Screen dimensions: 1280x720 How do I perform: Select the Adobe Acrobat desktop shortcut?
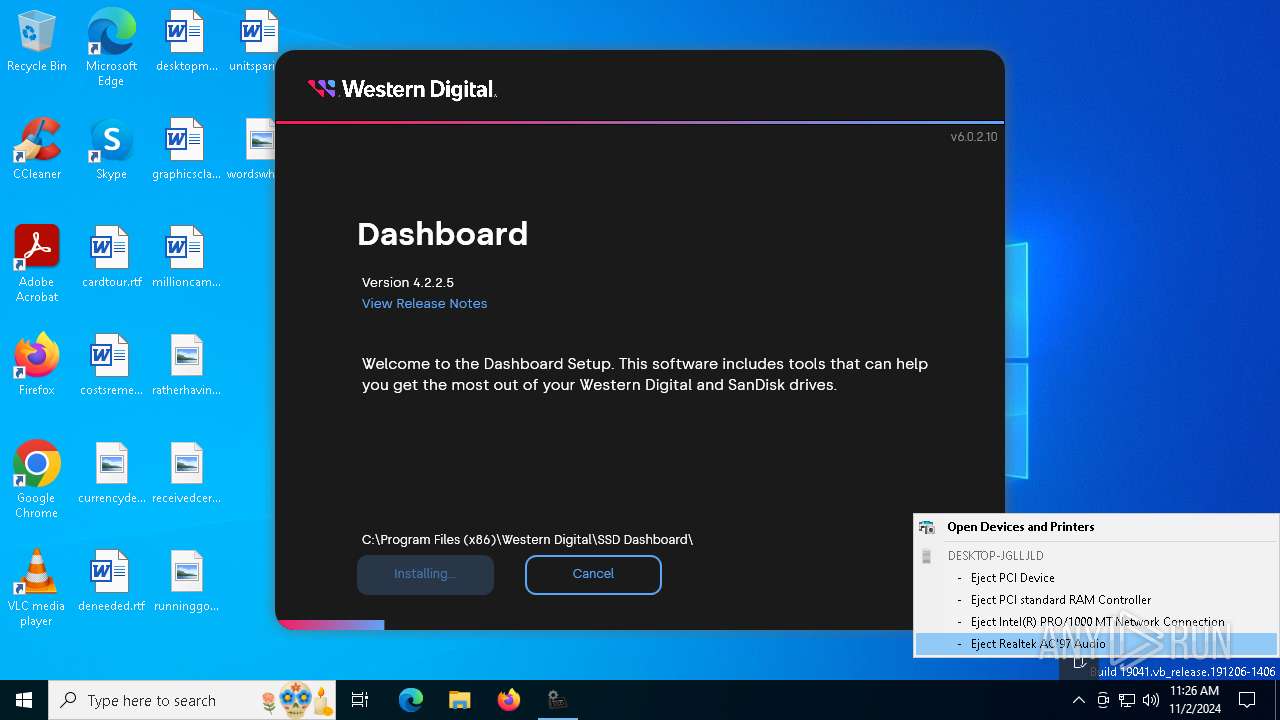(x=37, y=264)
